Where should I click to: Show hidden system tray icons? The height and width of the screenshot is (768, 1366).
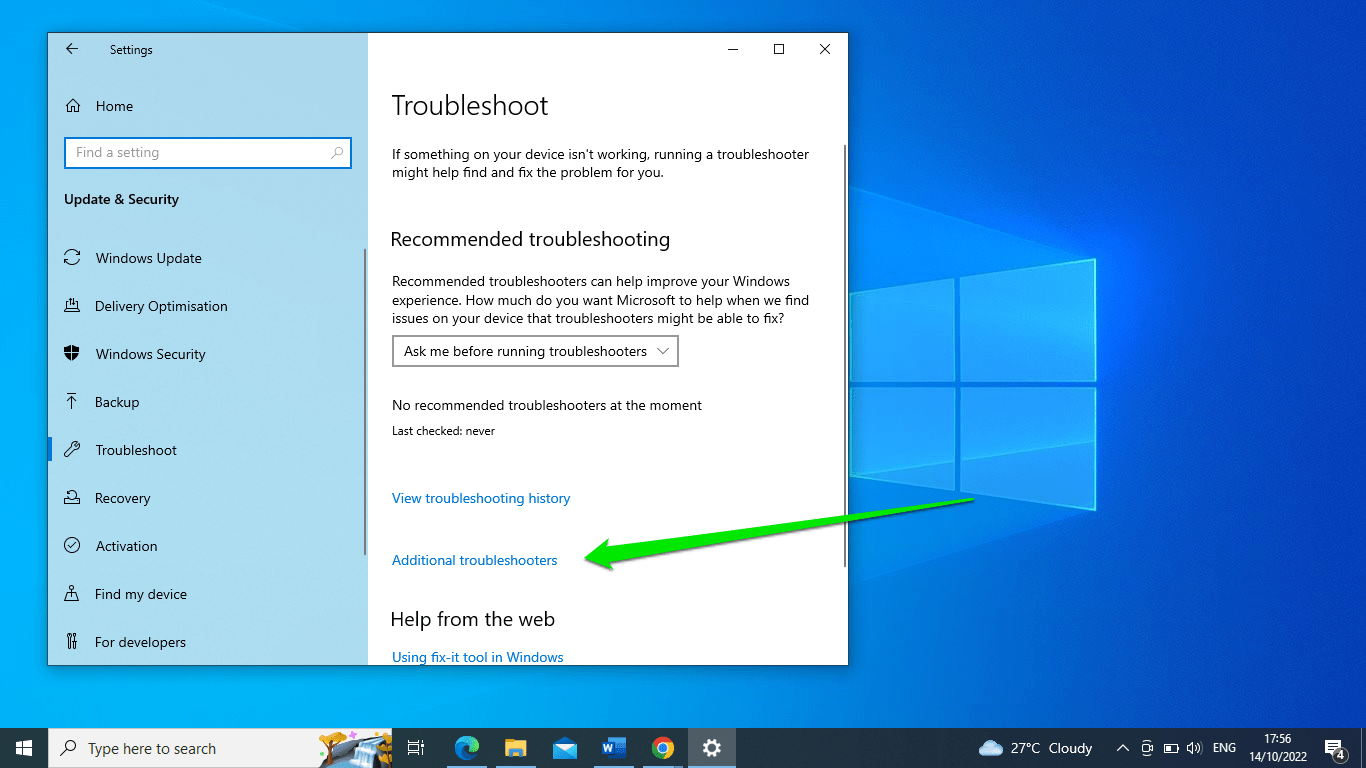tap(1122, 748)
